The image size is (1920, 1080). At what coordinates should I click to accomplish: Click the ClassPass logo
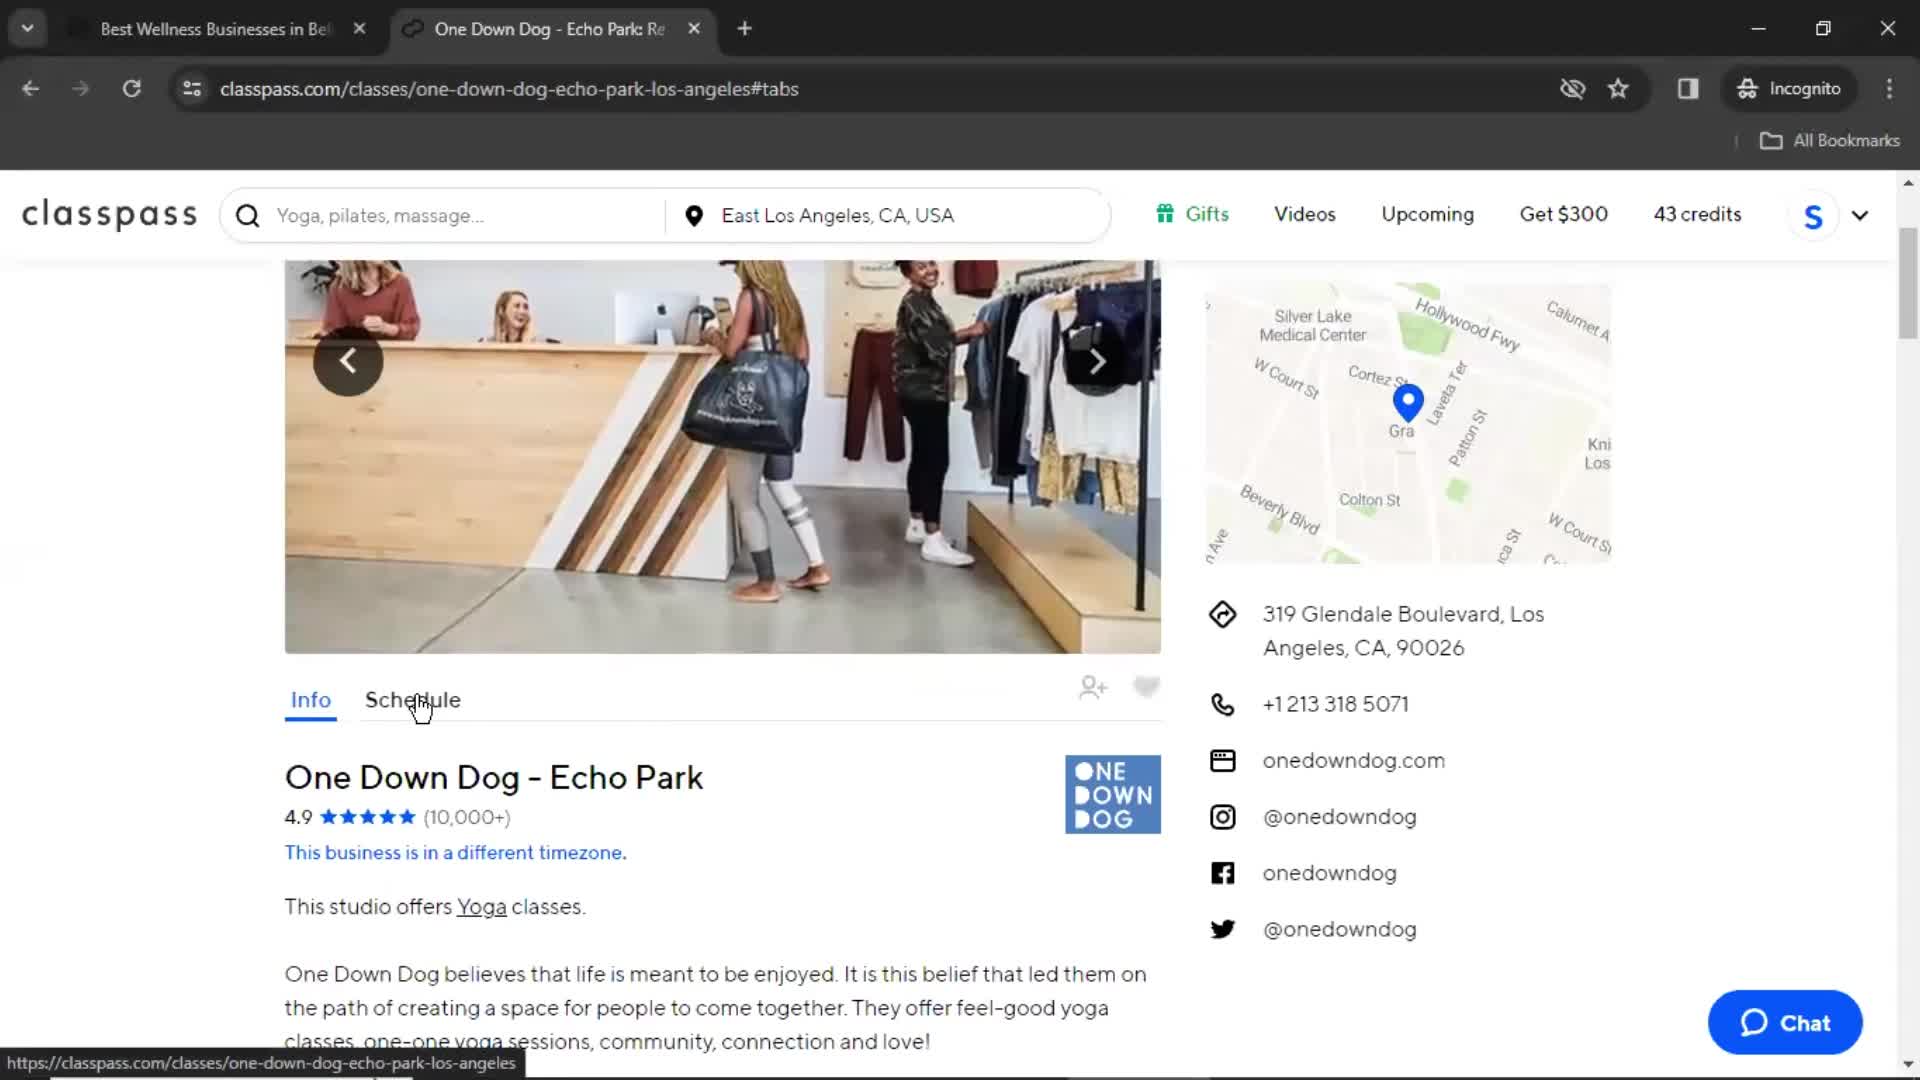110,214
